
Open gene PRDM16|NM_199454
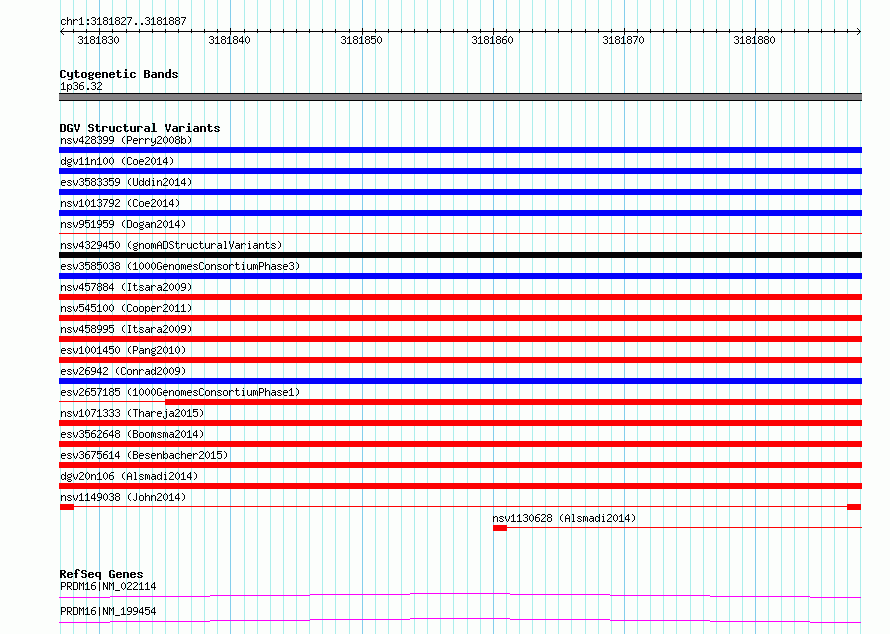point(108,611)
